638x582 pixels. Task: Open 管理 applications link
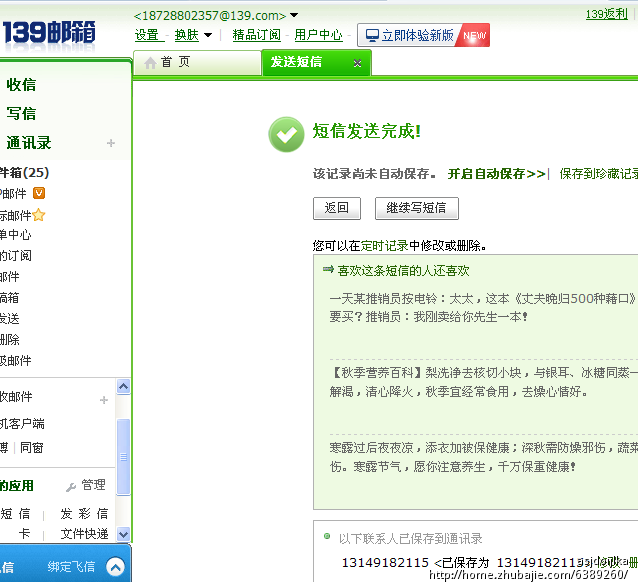(x=94, y=485)
